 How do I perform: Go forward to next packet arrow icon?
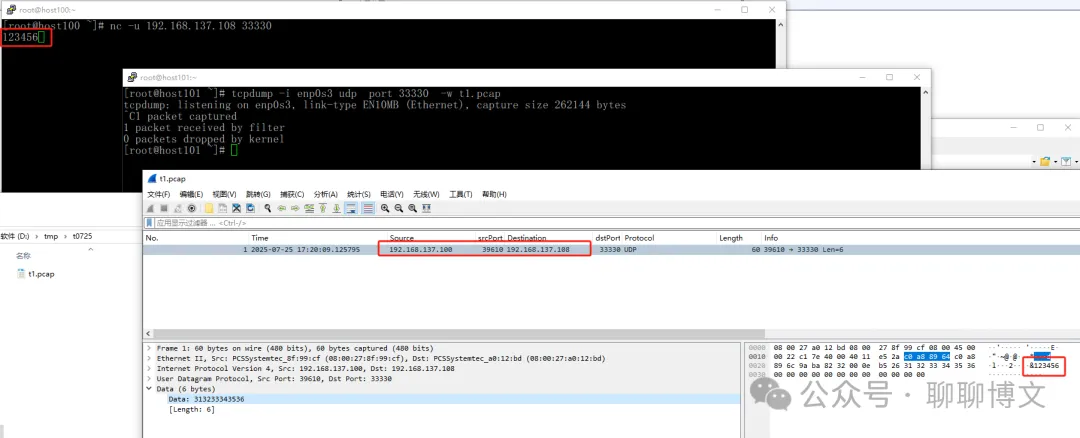coord(295,208)
